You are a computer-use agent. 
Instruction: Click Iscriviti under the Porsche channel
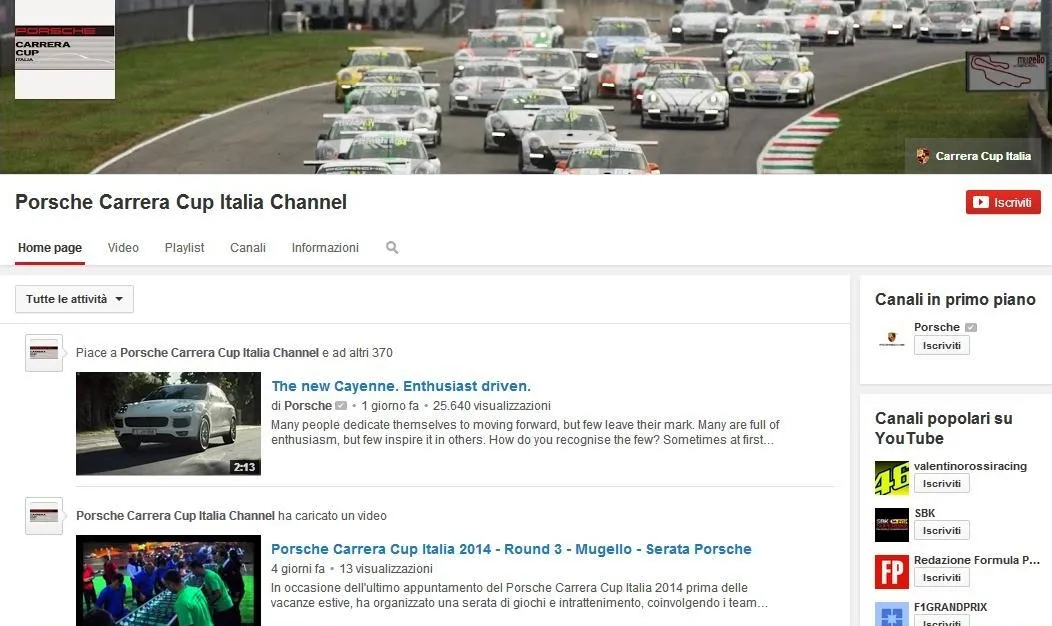pyautogui.click(x=941, y=345)
